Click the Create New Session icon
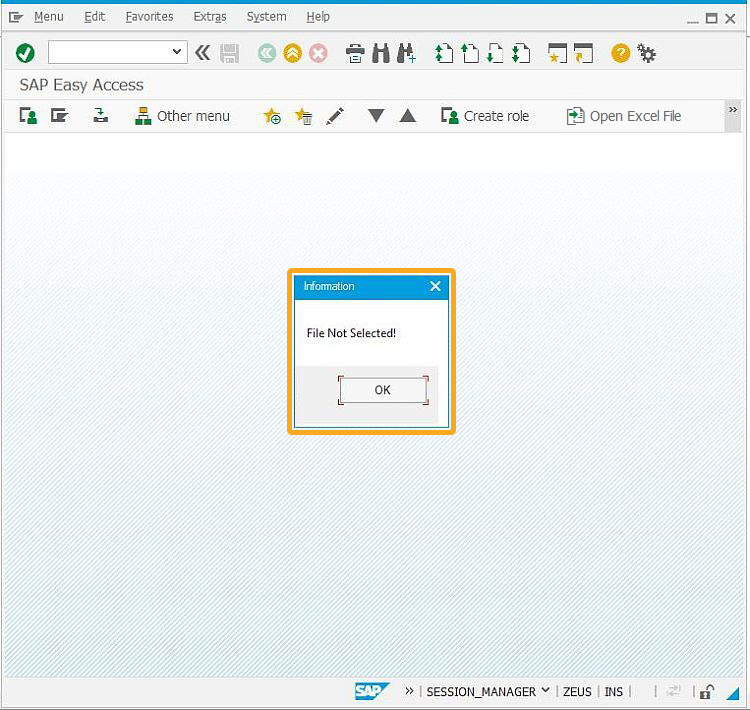 pos(557,53)
